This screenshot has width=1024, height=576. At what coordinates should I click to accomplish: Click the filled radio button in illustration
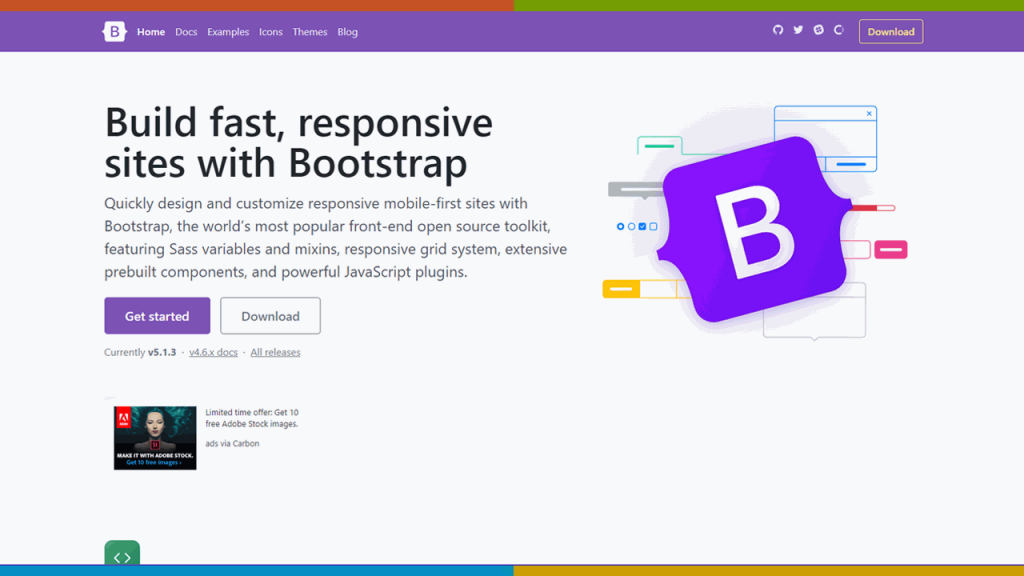point(620,227)
